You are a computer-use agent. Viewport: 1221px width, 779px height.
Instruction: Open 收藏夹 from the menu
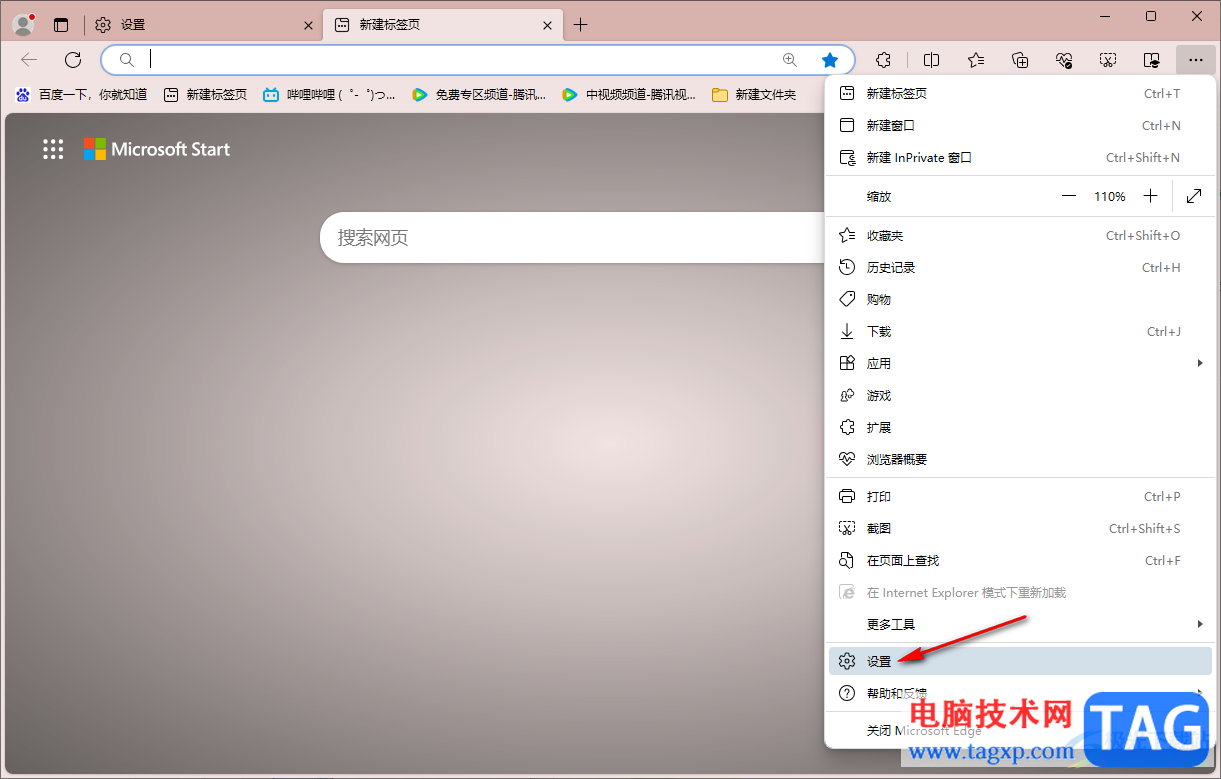[x=1020, y=235]
